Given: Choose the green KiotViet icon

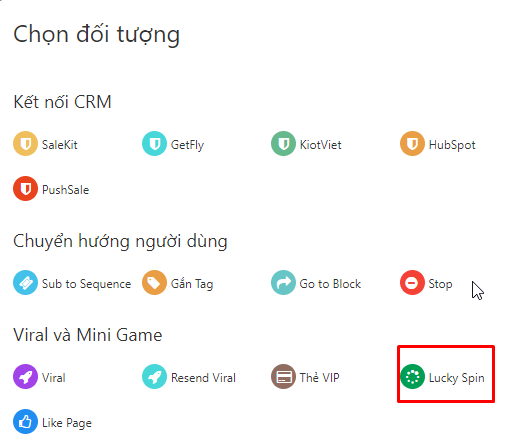Looking at the screenshot, I should coord(283,144).
